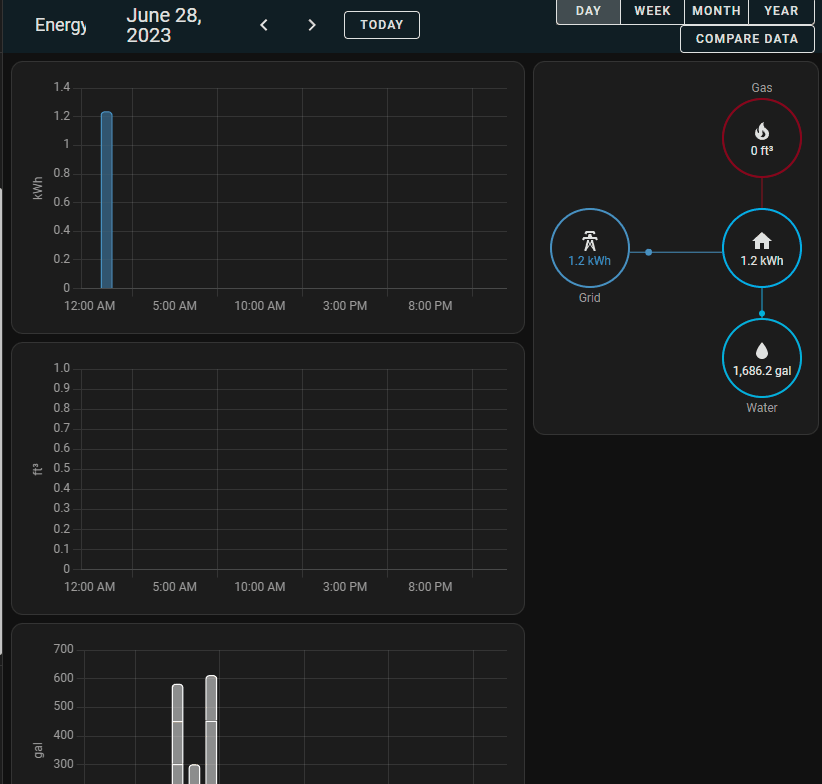Click the home consumption icon
The width and height of the screenshot is (822, 784).
[x=761, y=240]
